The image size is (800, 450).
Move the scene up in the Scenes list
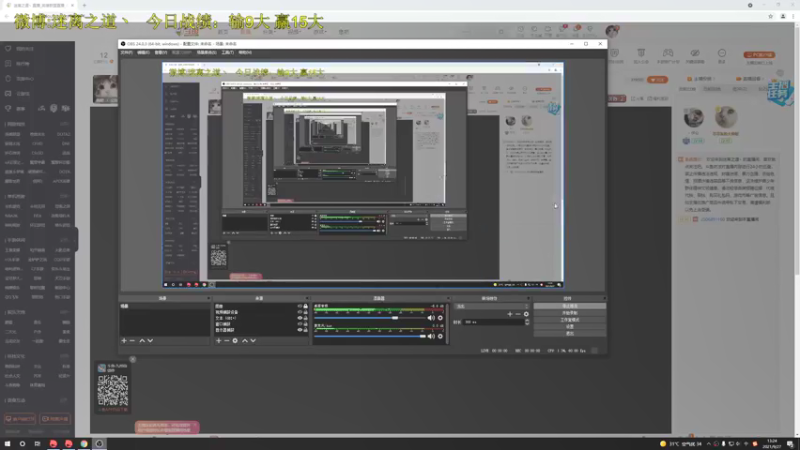coord(142,341)
